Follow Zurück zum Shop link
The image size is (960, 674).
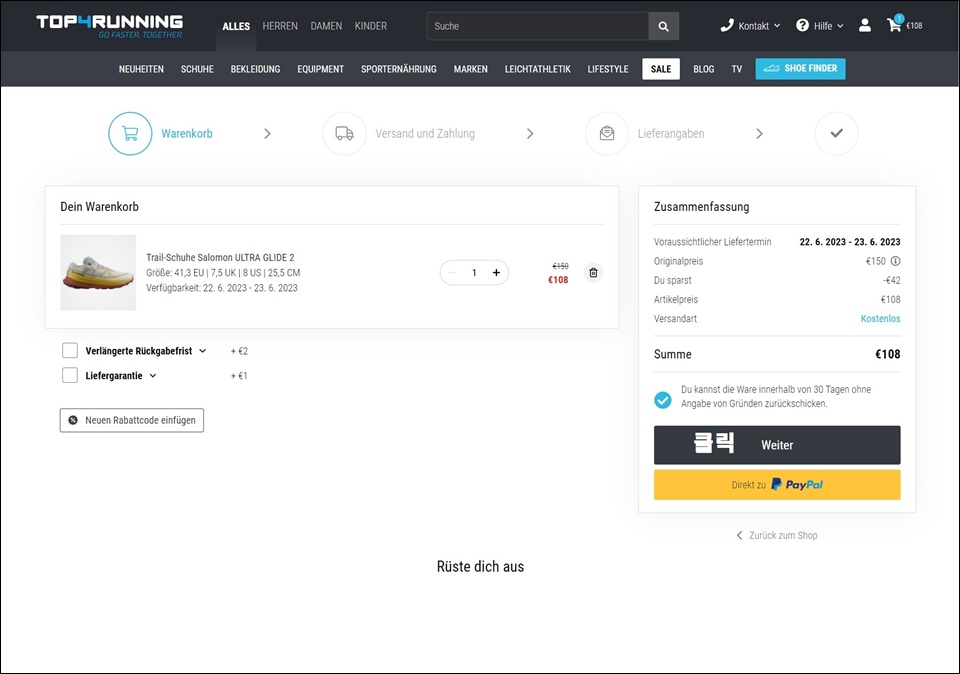(777, 535)
